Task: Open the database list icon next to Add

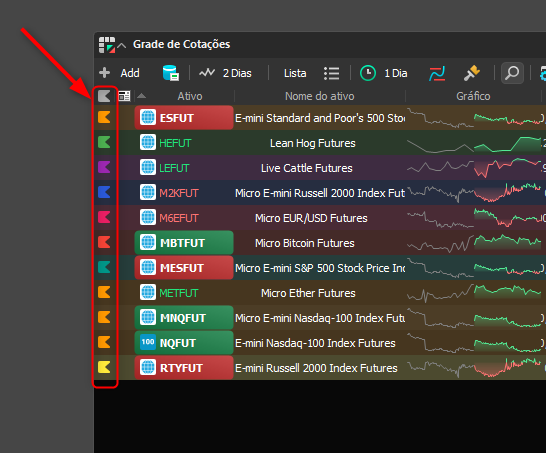Action: pos(171,73)
